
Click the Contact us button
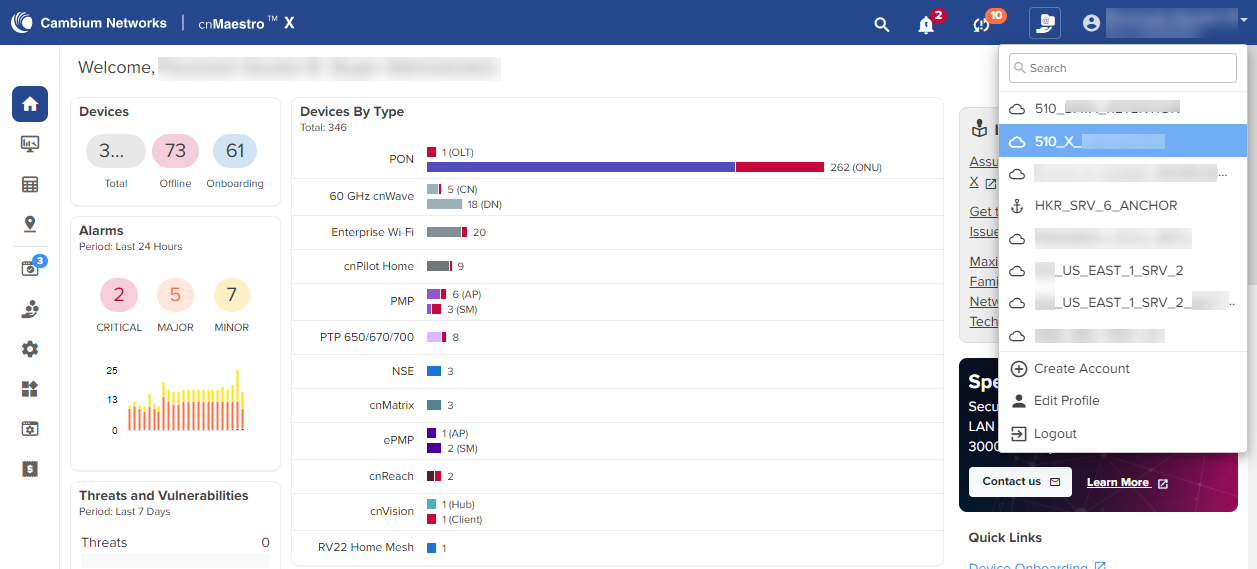1019,482
